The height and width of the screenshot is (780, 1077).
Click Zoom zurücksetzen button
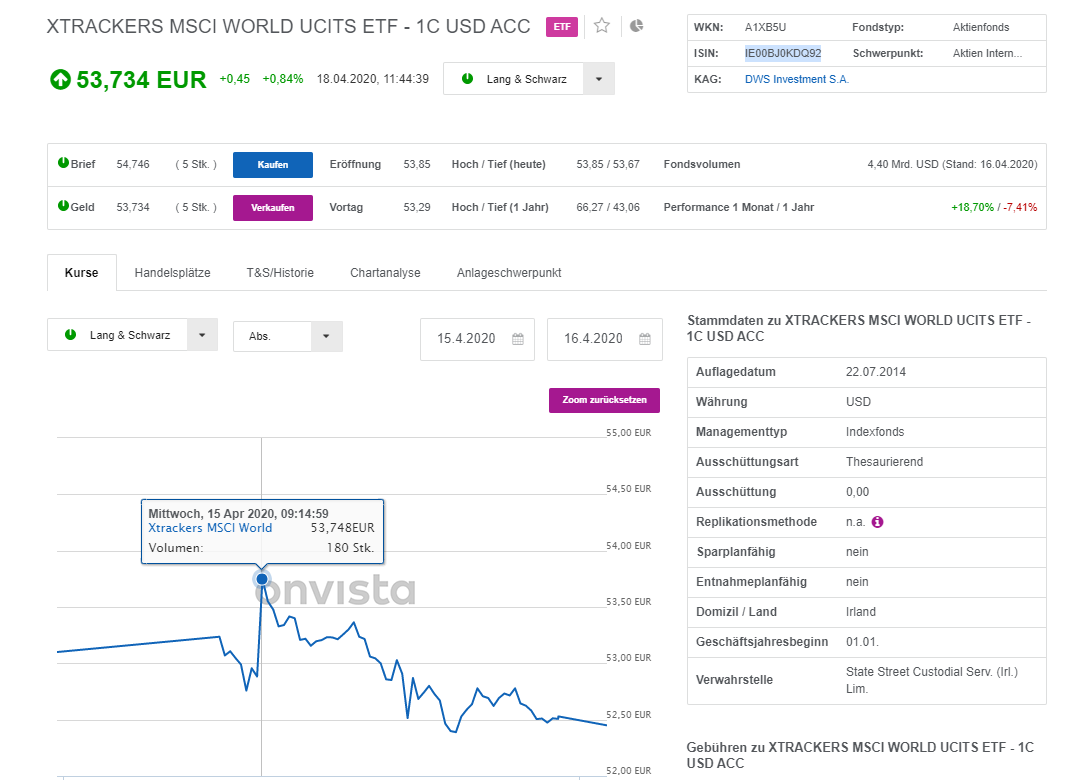604,400
